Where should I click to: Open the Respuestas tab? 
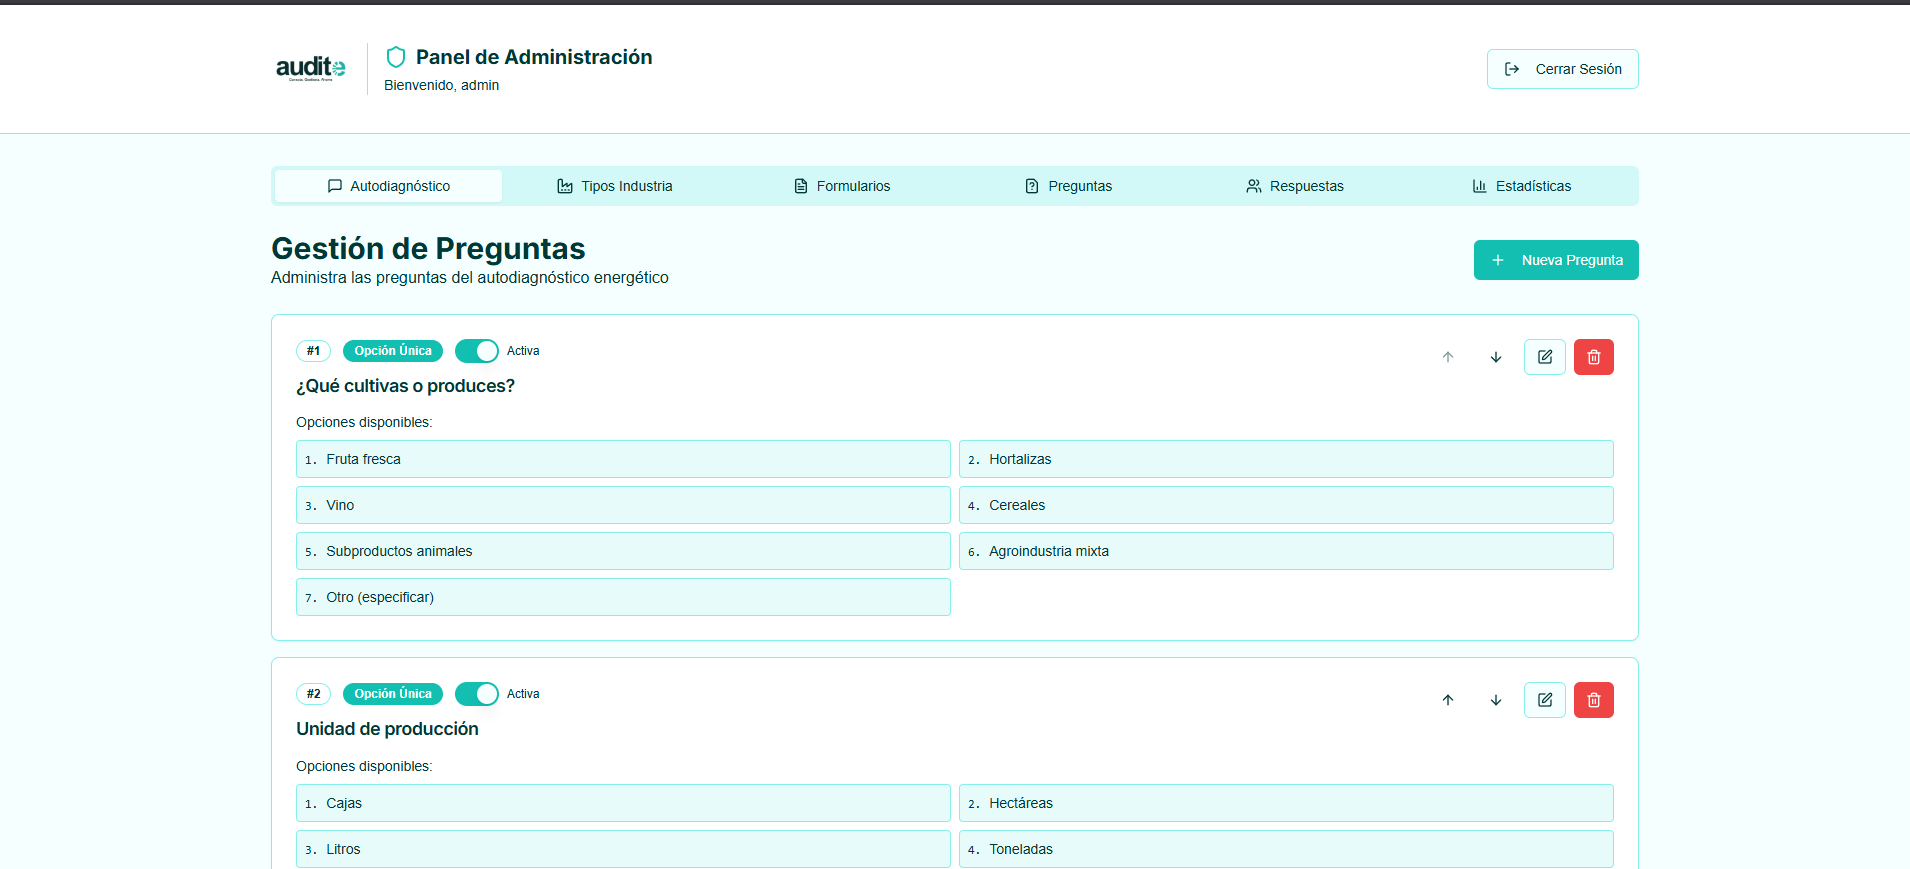point(1295,186)
